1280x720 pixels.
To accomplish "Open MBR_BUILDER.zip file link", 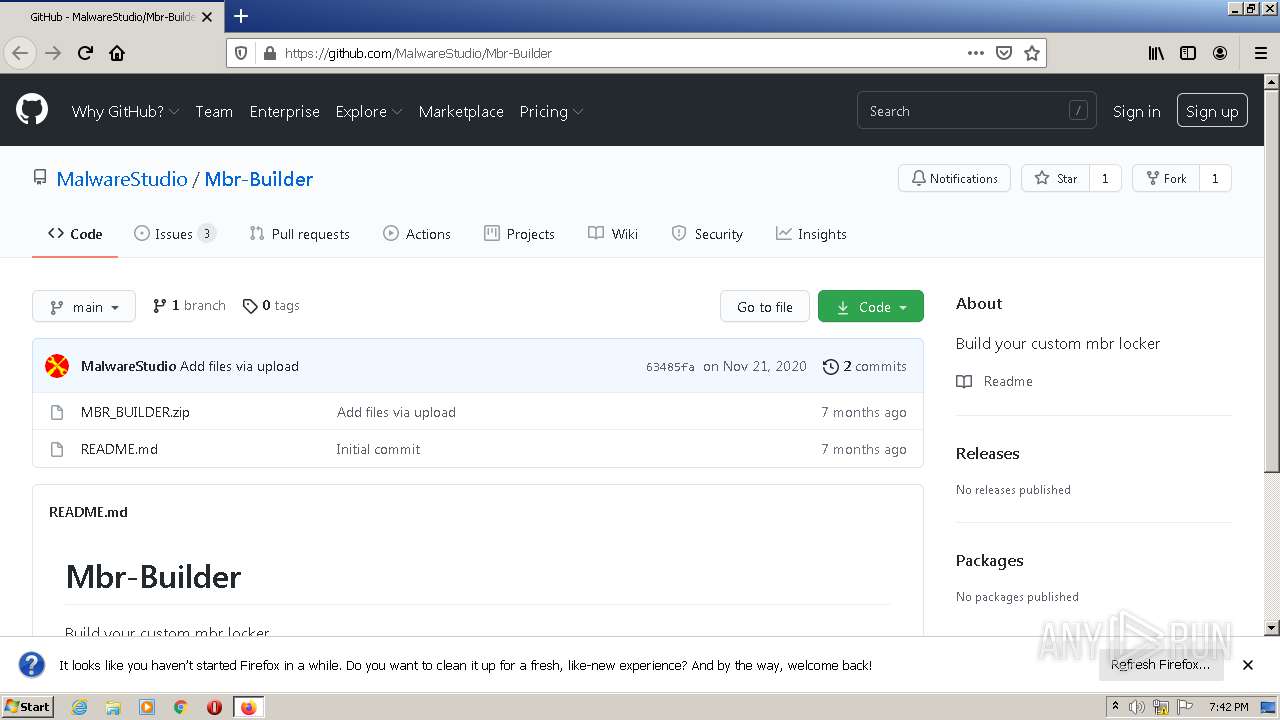I will tap(135, 412).
